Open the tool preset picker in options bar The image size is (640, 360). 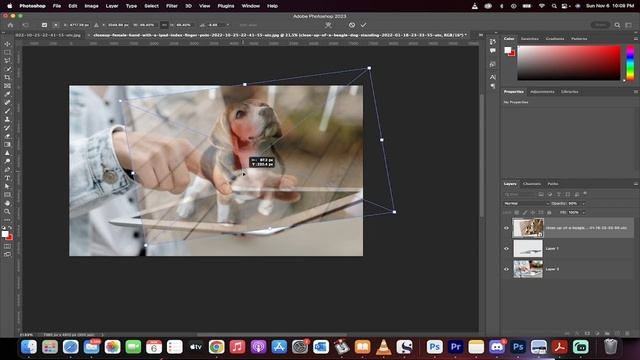25,25
